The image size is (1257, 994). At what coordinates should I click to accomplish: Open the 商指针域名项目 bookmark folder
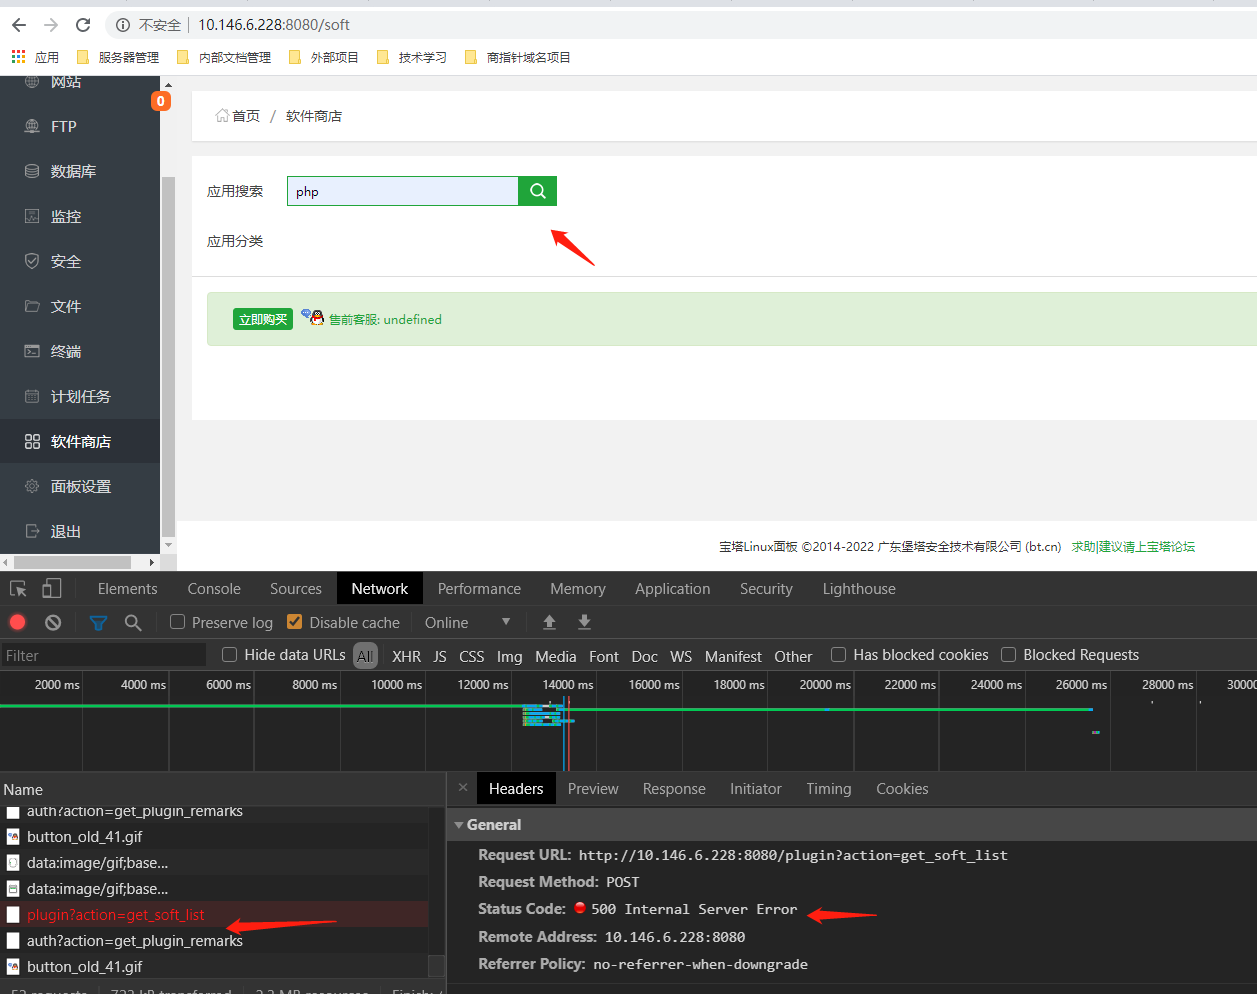(x=518, y=57)
